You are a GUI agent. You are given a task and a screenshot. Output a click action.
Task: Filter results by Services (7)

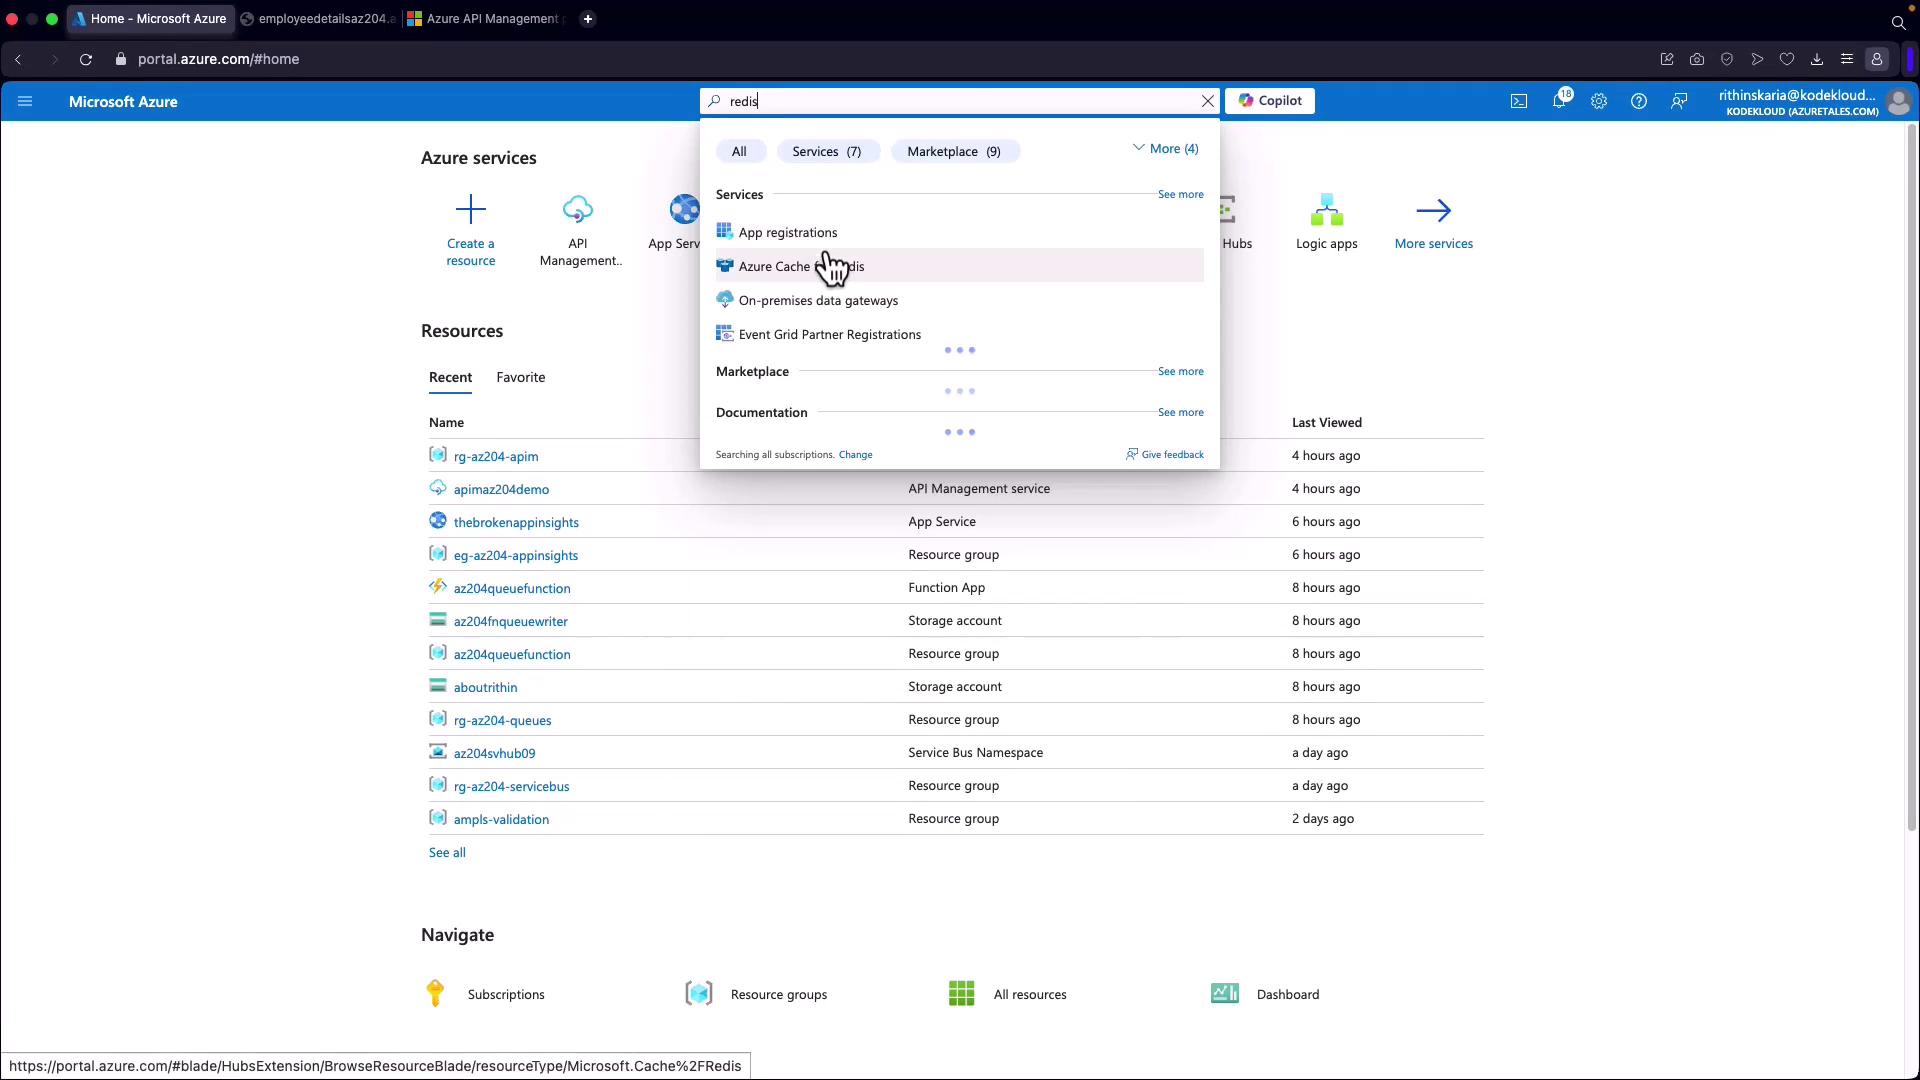[x=826, y=151]
